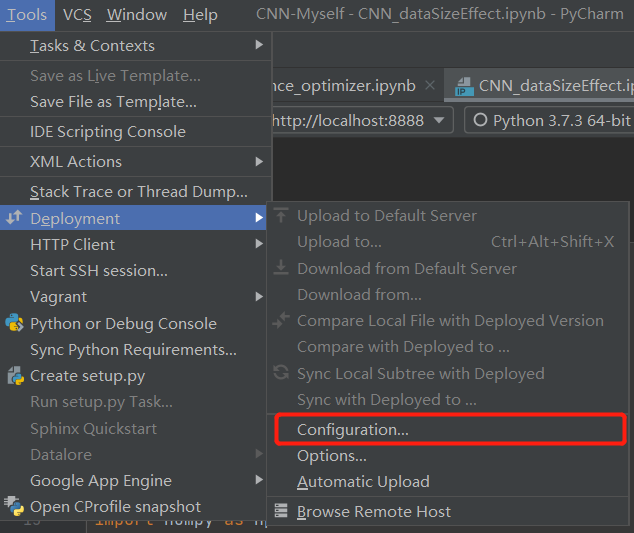
Task: Expand the Google App Engine submenu
Action: [133, 481]
